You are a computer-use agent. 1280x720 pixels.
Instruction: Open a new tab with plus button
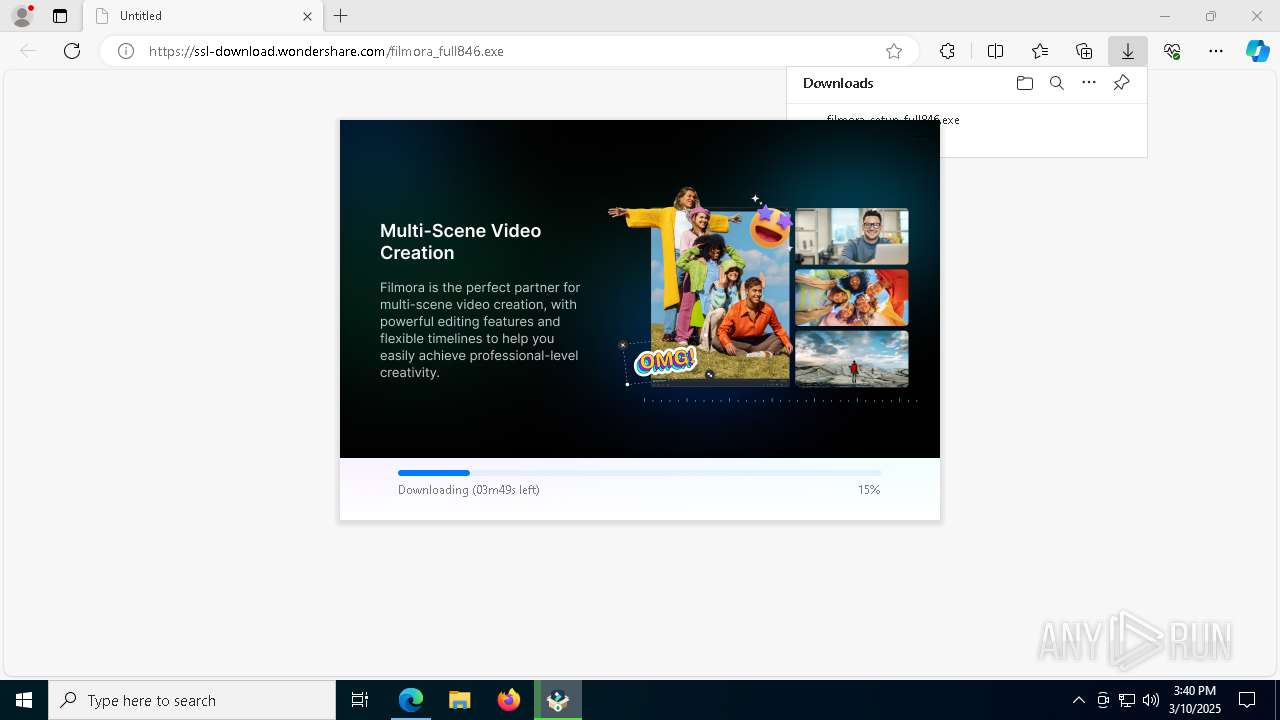341,16
